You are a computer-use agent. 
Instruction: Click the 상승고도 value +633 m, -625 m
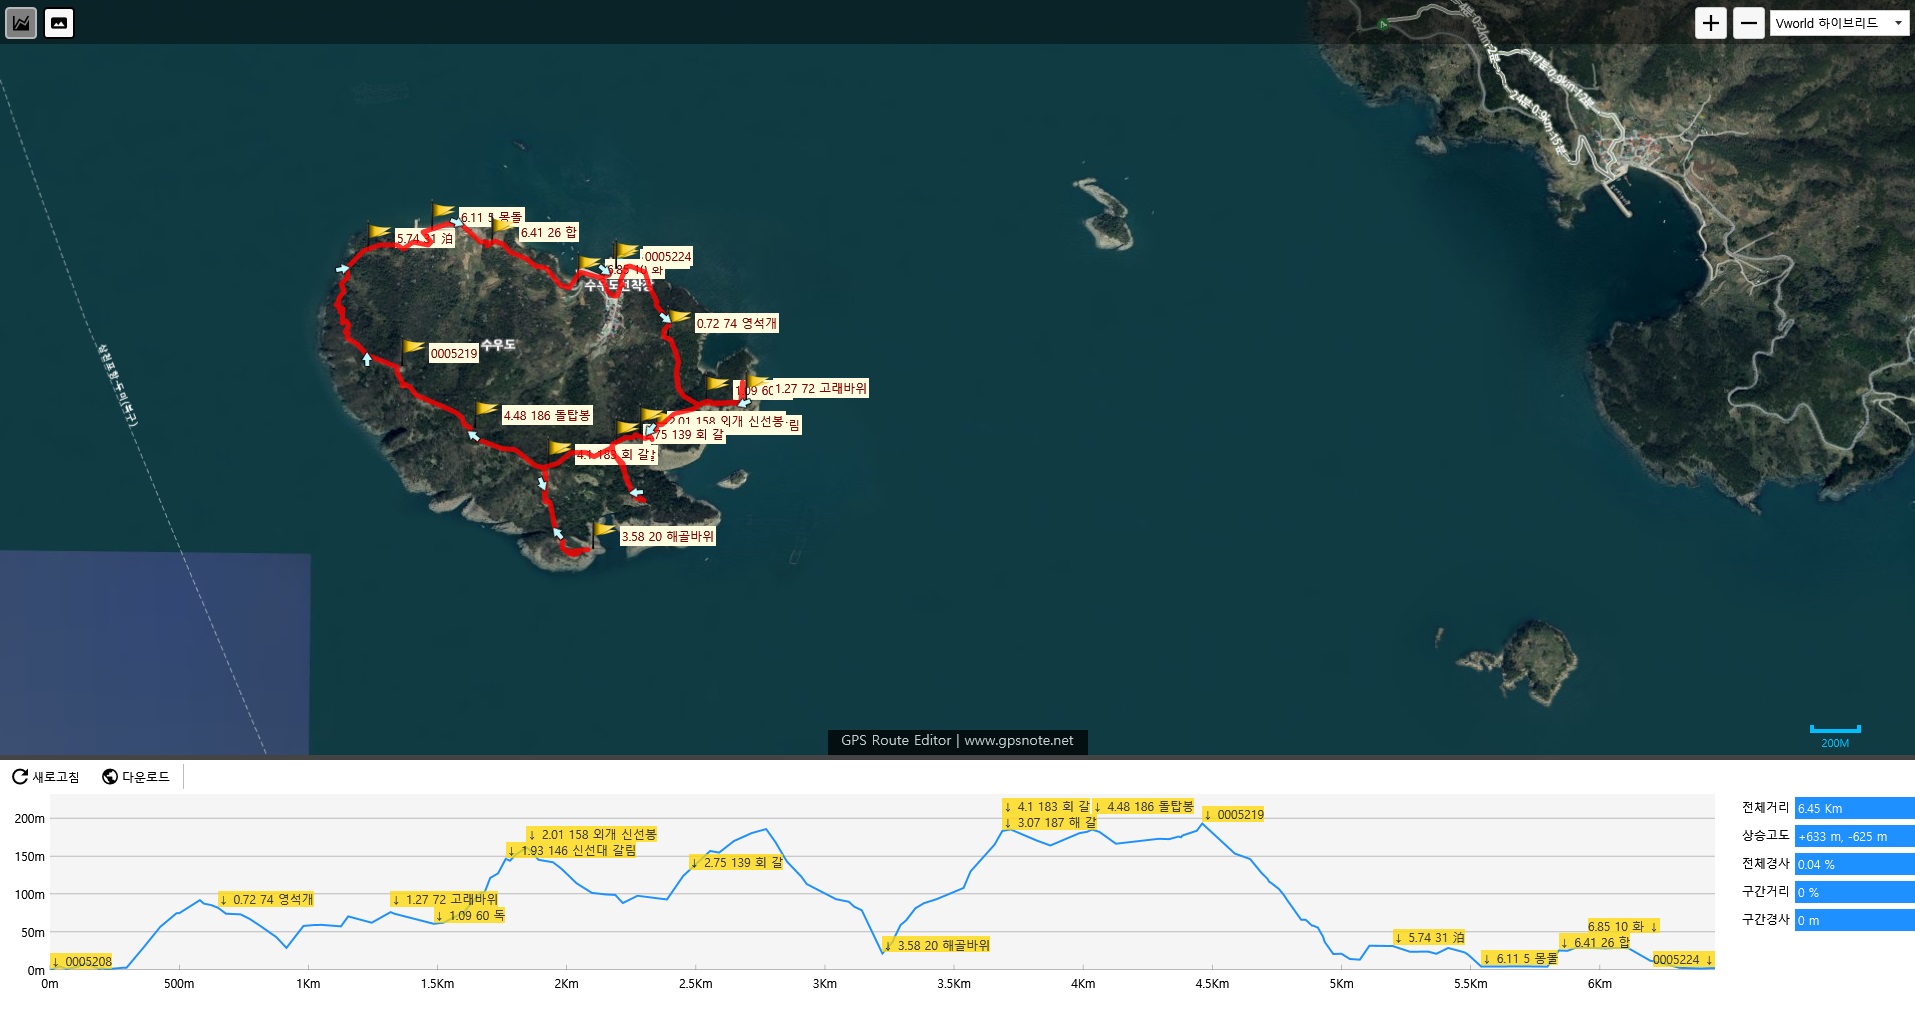[x=1854, y=836]
